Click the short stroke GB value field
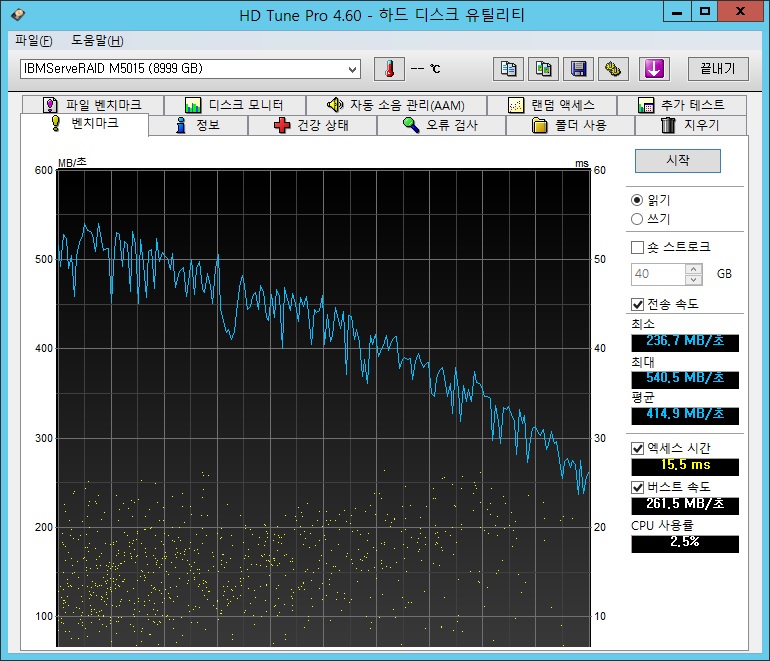The height and width of the screenshot is (661, 770). [658, 274]
